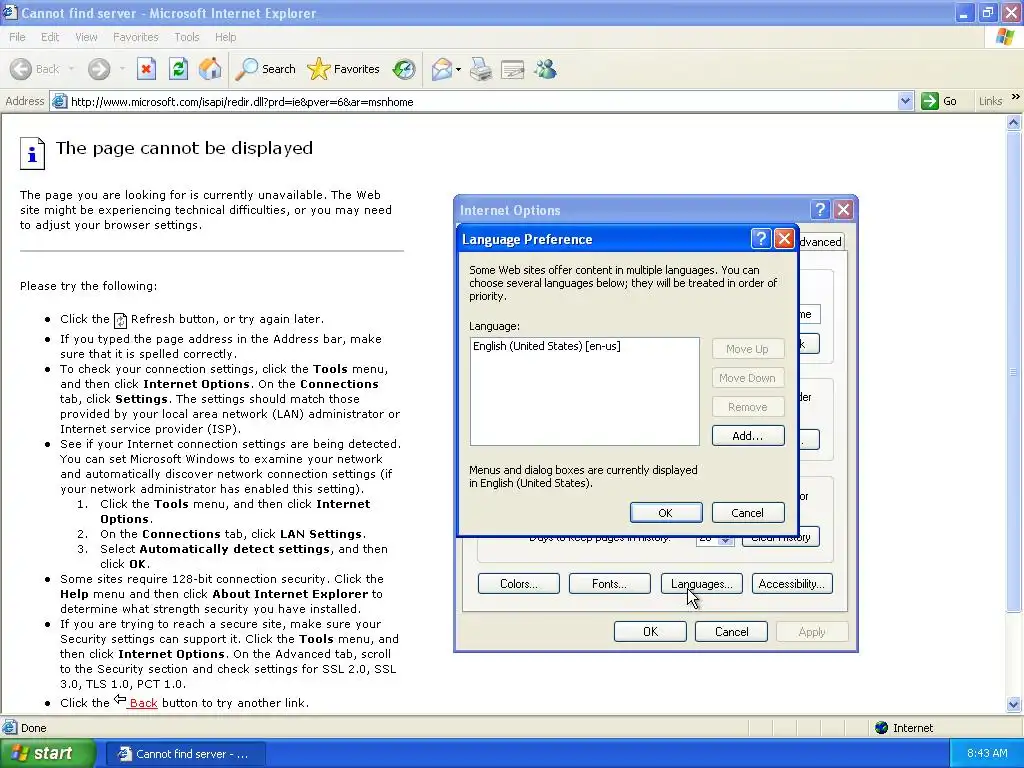Click the Language Preference help question icon
Screen dimensions: 1024x768
click(761, 239)
